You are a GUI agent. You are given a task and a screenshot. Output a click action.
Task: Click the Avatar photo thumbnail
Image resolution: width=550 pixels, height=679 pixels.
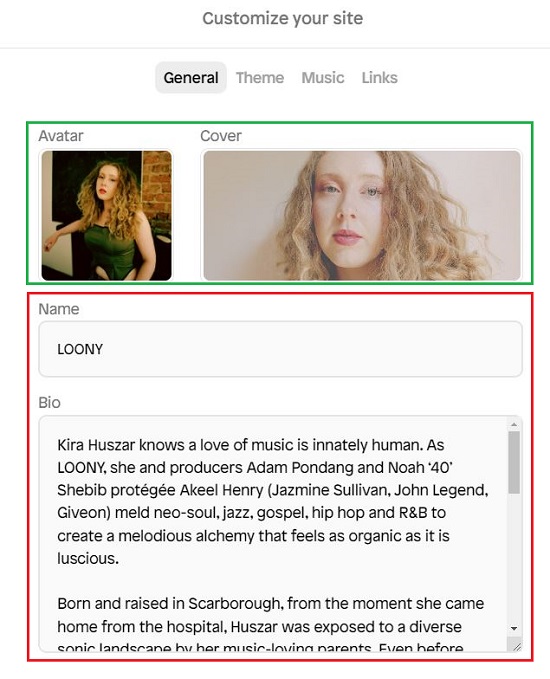[107, 215]
